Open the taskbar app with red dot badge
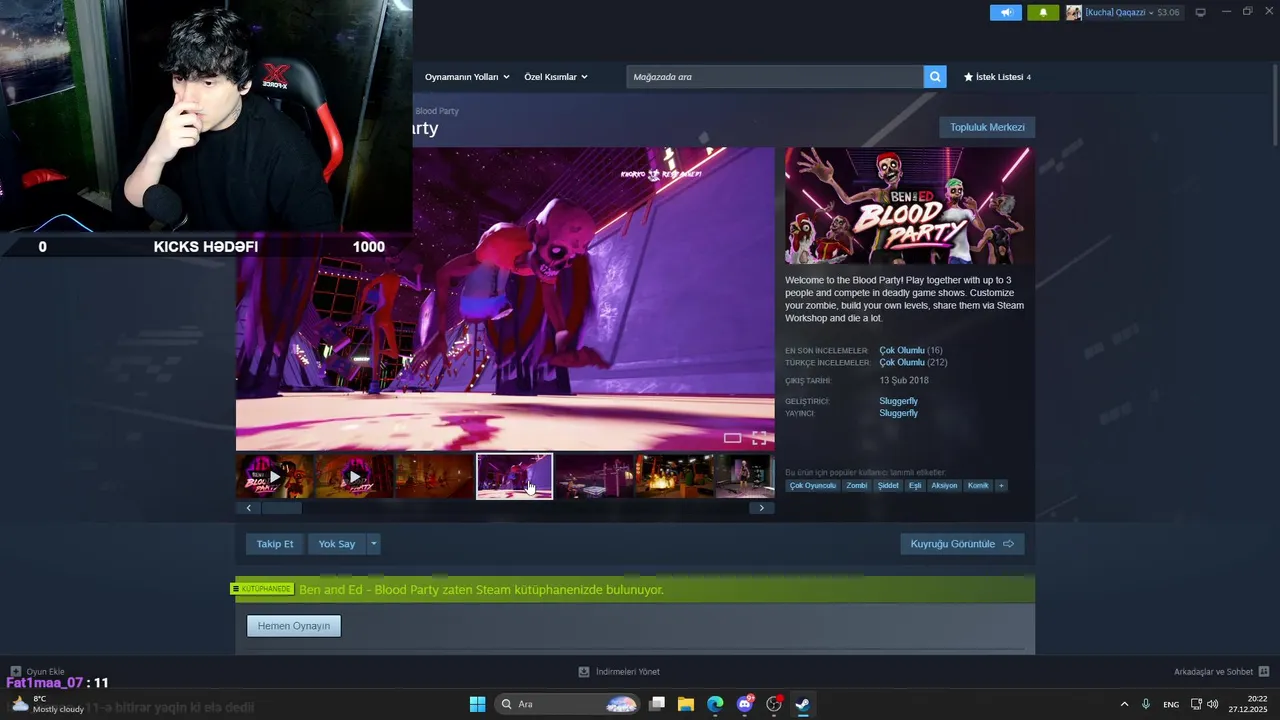 [x=773, y=704]
